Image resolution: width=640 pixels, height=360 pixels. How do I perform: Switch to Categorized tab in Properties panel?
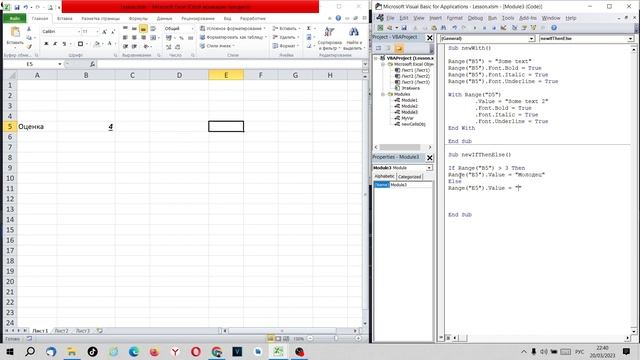click(x=409, y=177)
